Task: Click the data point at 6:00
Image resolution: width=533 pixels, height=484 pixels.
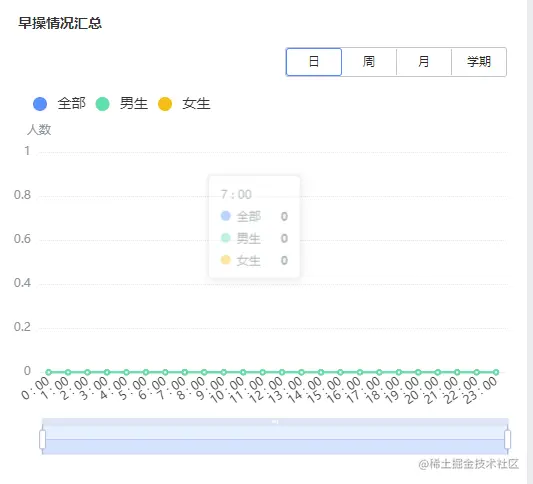Action: pyautogui.click(x=165, y=372)
